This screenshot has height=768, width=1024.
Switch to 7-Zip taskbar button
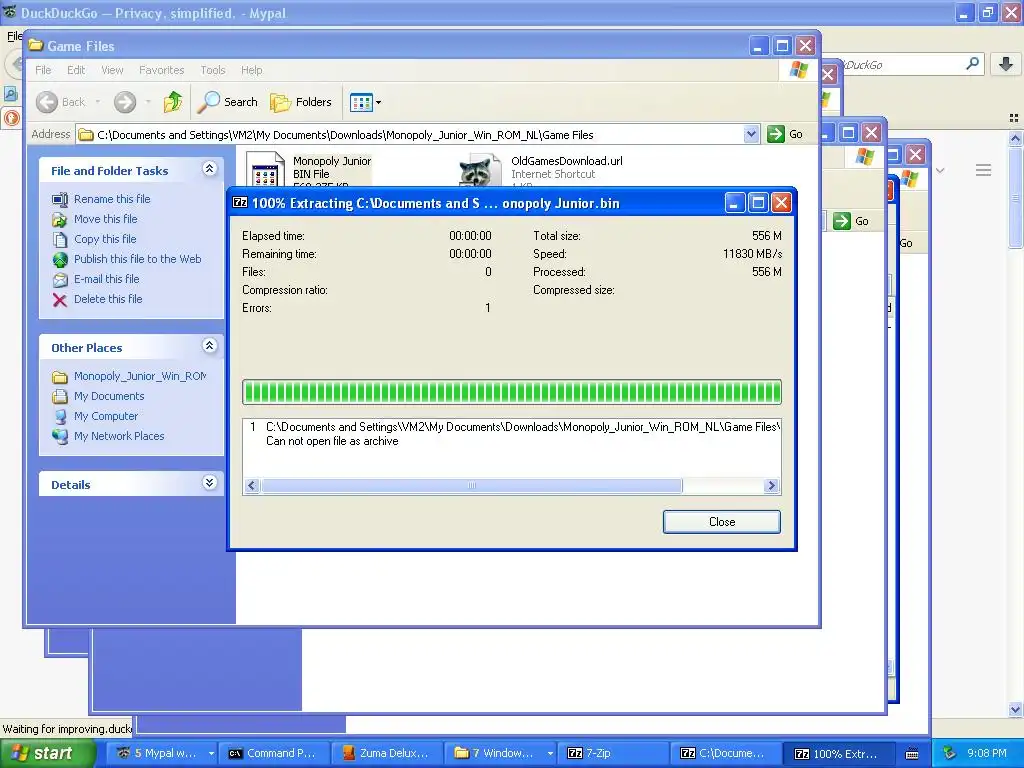(614, 753)
